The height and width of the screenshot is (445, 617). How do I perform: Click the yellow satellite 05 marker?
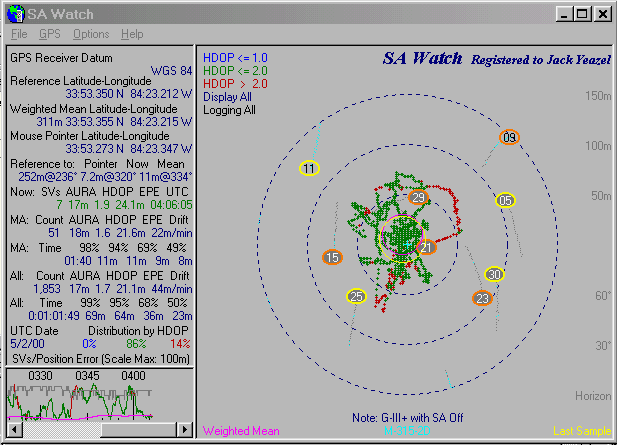(505, 200)
